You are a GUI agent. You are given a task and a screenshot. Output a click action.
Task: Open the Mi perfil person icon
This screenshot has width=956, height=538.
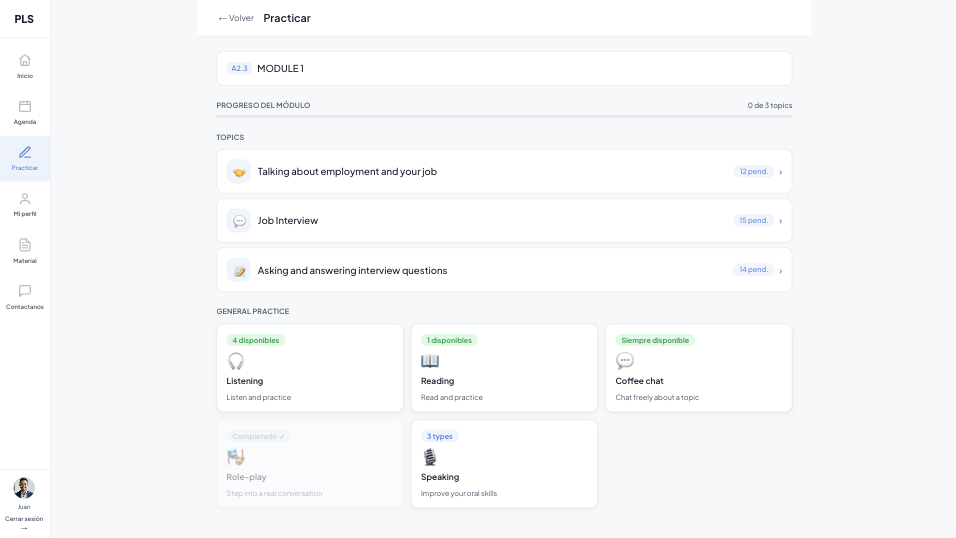[x=25, y=199]
